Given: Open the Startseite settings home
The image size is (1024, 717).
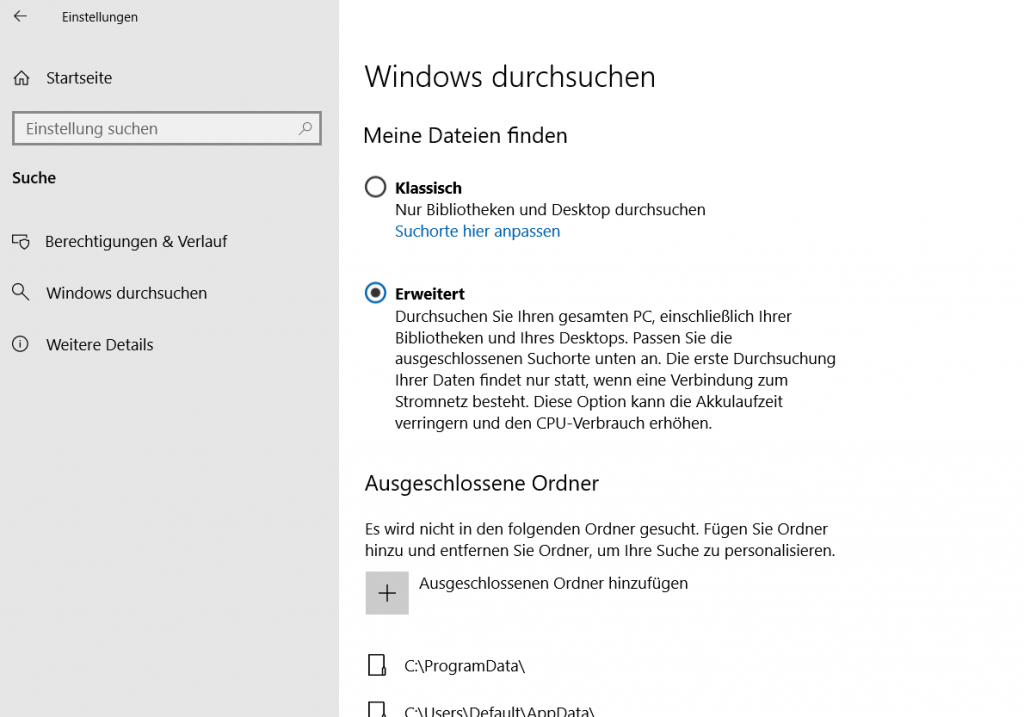Looking at the screenshot, I should [x=79, y=78].
